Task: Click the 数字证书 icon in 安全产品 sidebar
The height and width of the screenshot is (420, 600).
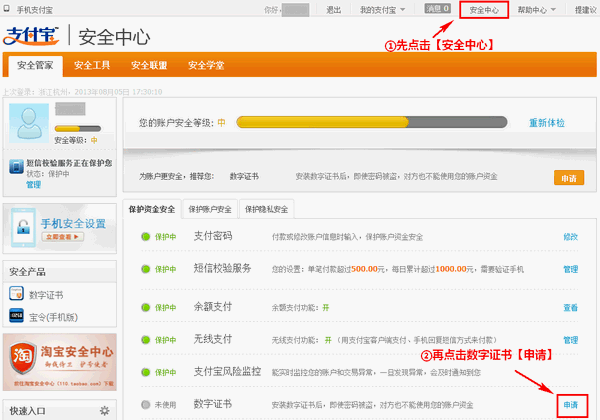Action: (x=16, y=294)
